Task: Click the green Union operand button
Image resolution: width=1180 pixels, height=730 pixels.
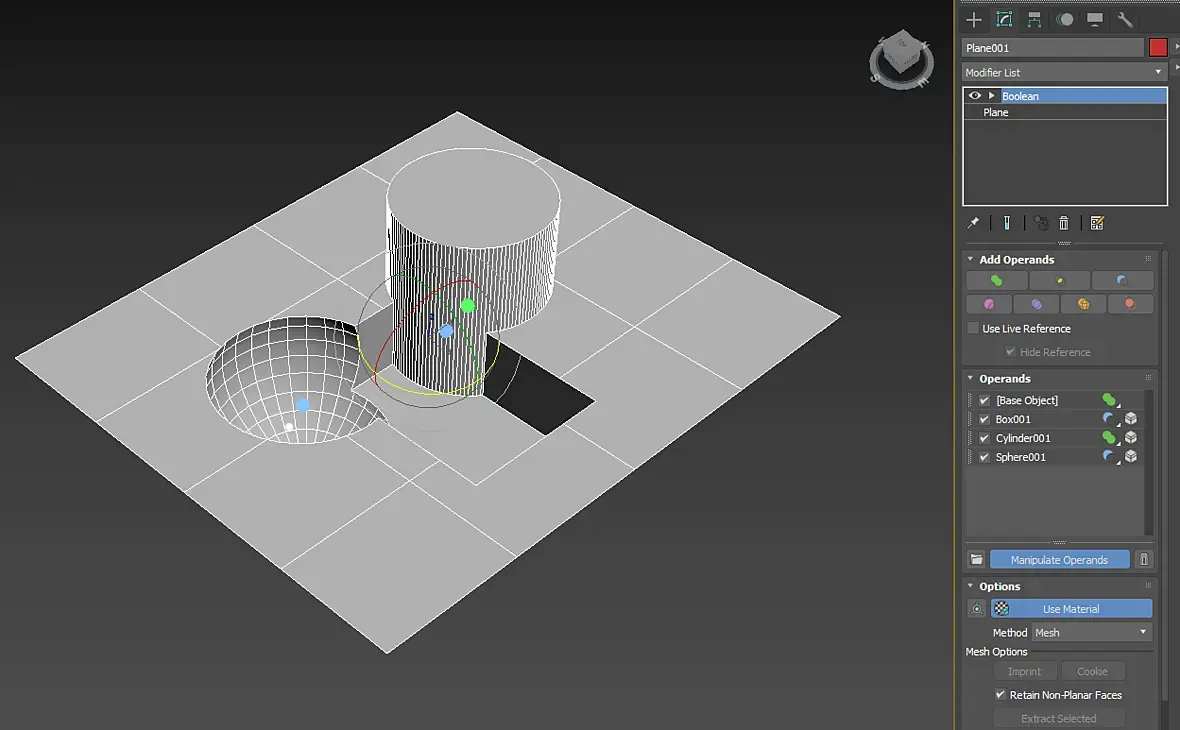Action: [996, 281]
